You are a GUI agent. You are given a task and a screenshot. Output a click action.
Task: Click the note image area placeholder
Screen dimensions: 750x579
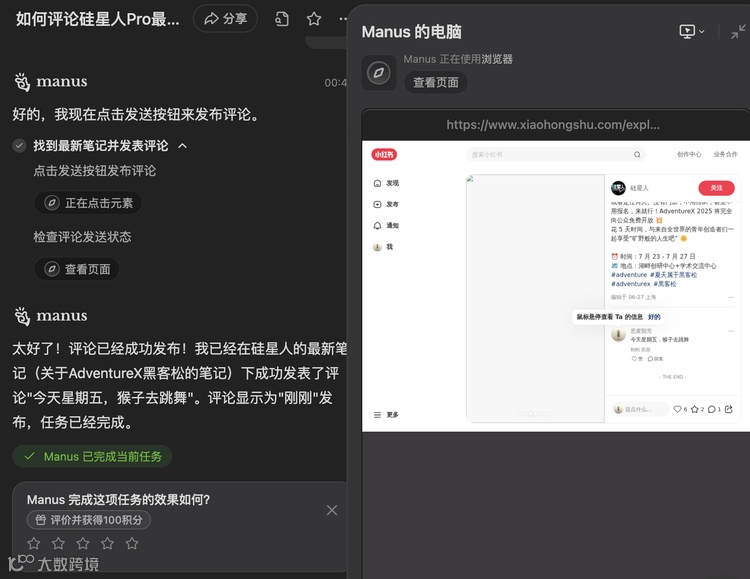pos(535,298)
